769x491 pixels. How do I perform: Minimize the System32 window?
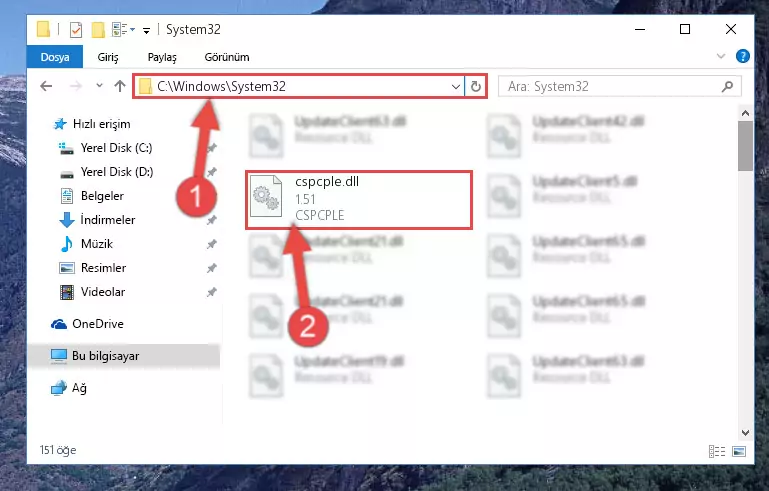pos(640,29)
